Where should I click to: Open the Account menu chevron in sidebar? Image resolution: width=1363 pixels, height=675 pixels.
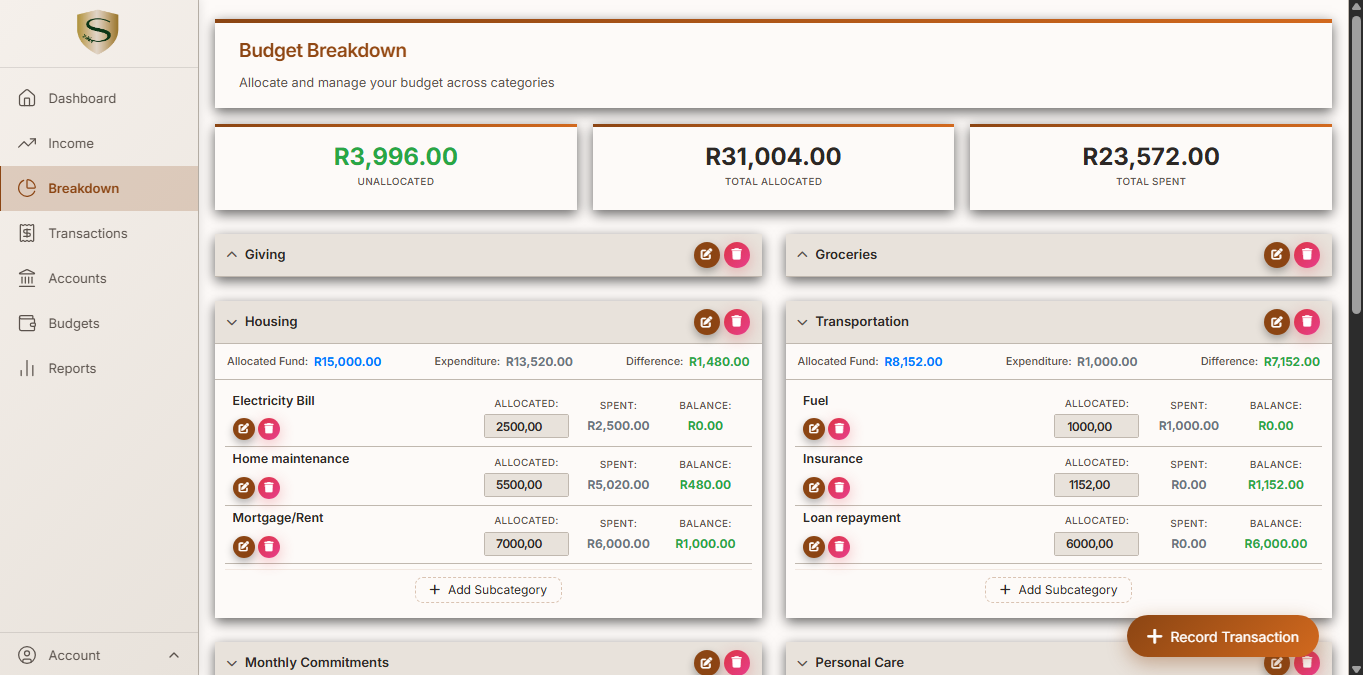pos(174,656)
